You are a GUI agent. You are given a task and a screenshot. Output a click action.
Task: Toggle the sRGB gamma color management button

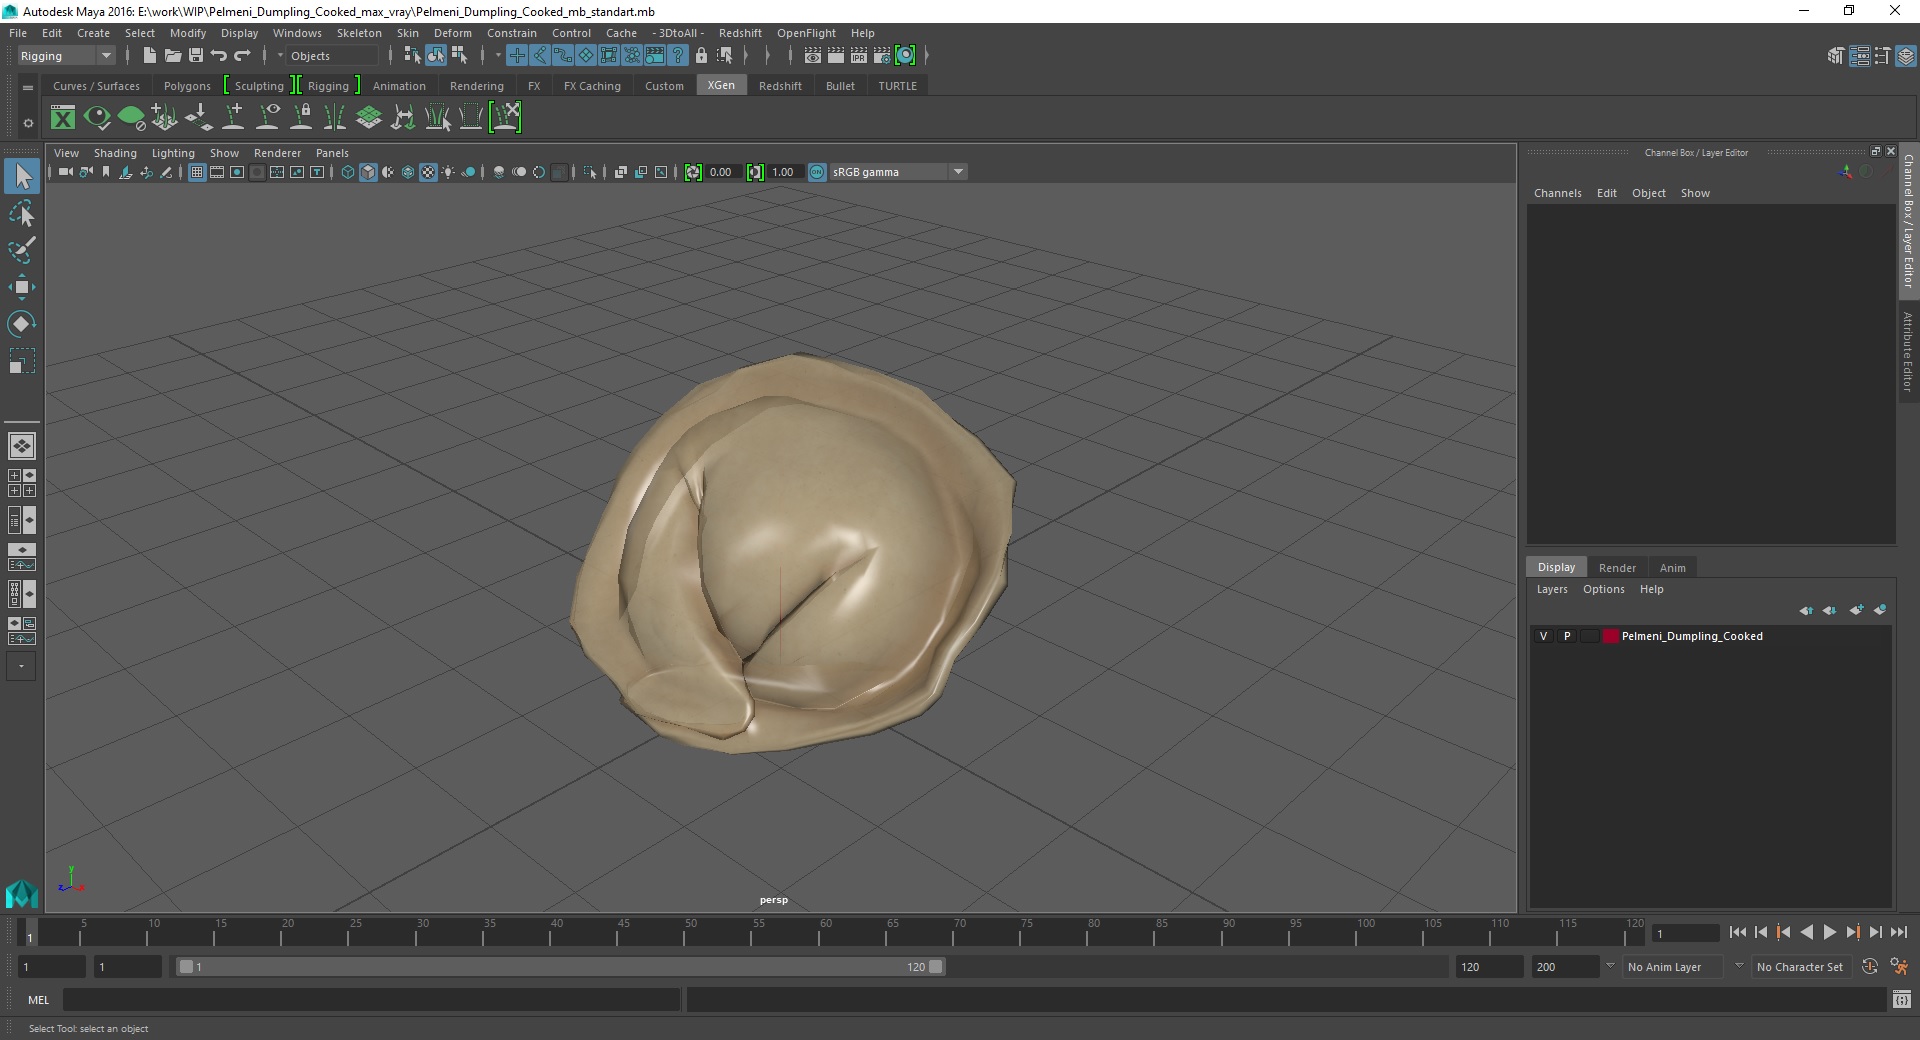point(817,173)
